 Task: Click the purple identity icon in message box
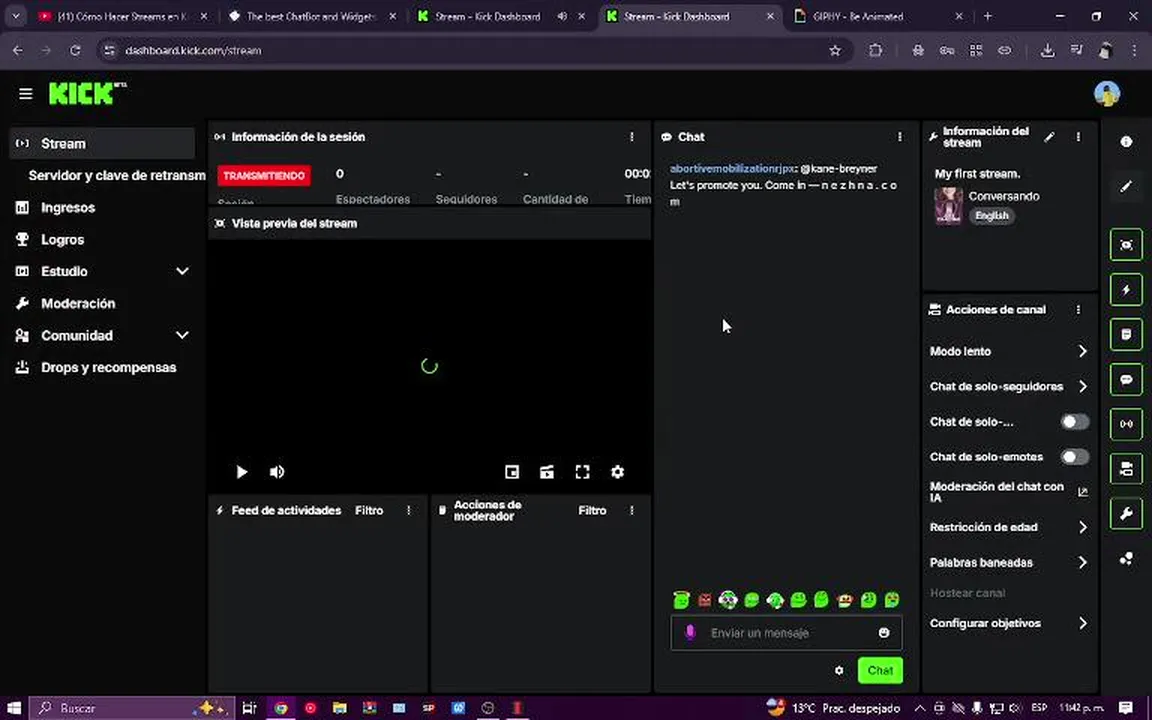point(690,633)
